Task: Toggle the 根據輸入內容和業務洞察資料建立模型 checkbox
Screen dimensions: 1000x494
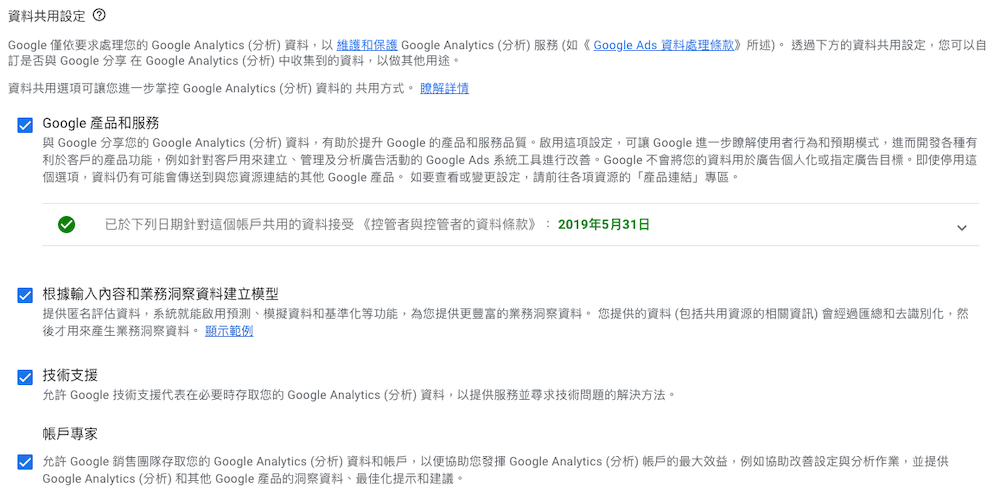Action: pyautogui.click(x=25, y=296)
